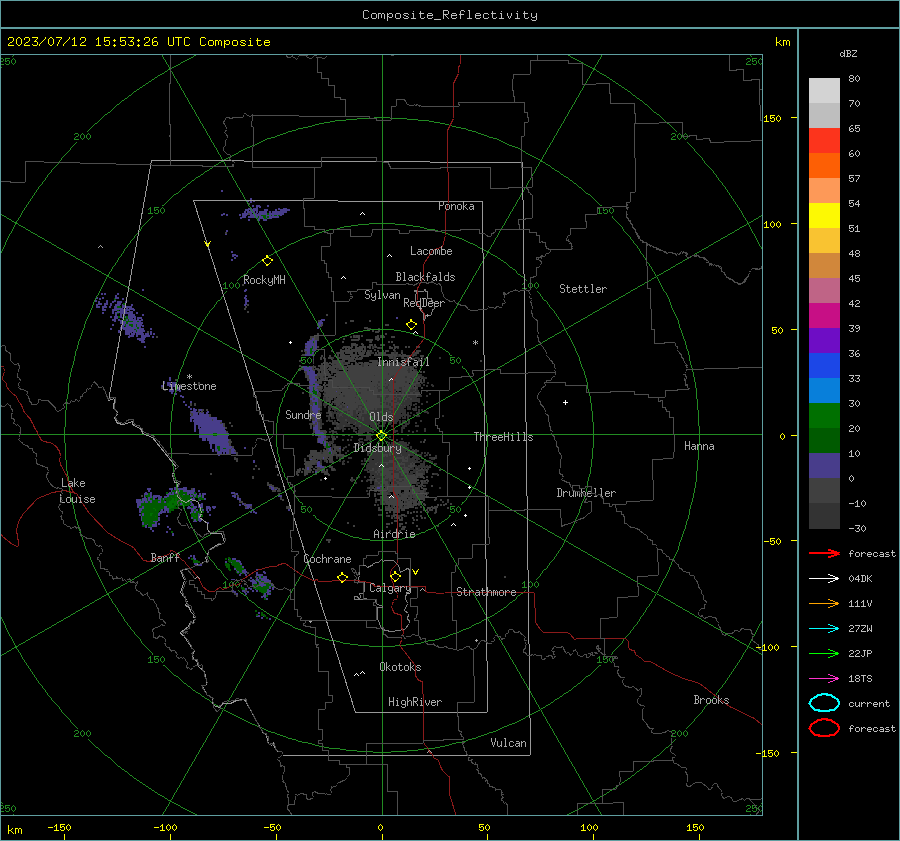Click the Composite_Reflectivity title
The width and height of the screenshot is (900, 841).
[449, 15]
